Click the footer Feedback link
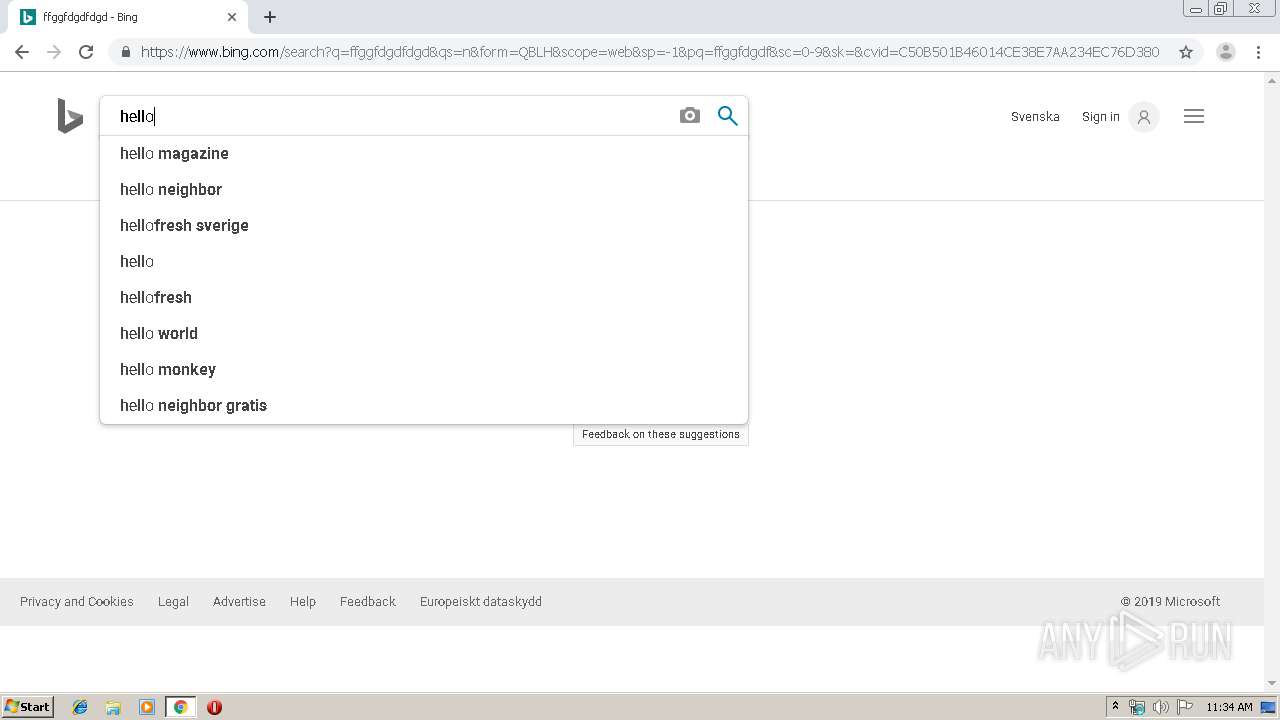Viewport: 1280px width, 720px height. pyautogui.click(x=368, y=601)
